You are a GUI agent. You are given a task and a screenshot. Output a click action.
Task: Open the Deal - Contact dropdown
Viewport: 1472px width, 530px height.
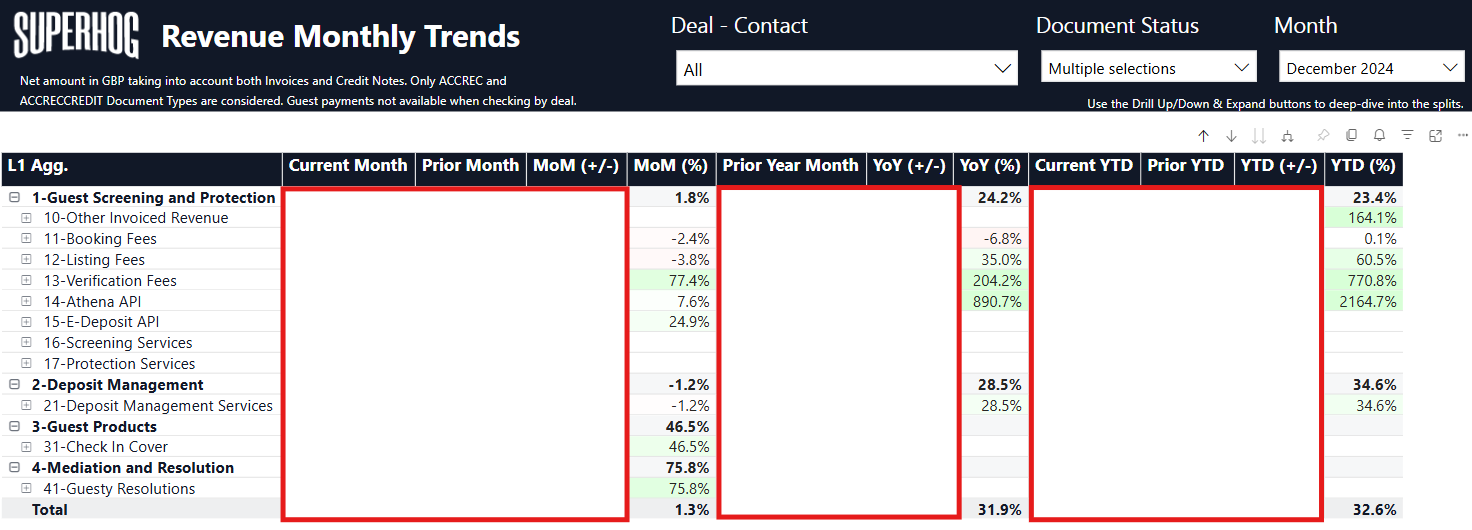pos(846,69)
